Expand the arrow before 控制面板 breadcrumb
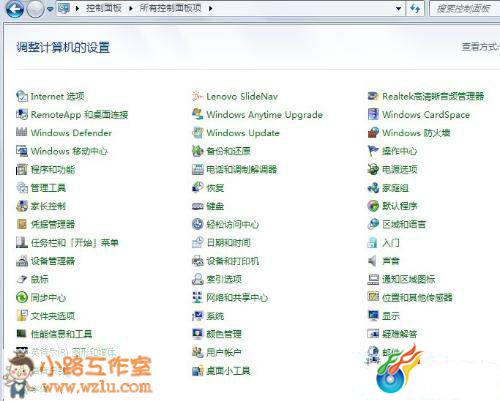This screenshot has height=401, width=500. point(77,8)
